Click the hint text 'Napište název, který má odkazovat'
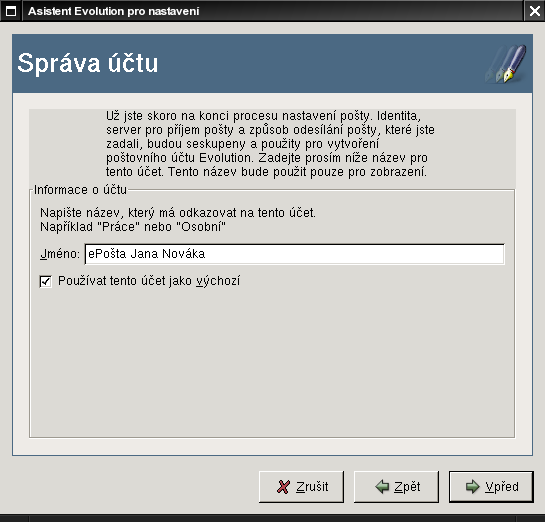Viewport: 545px width, 522px height. pos(178,213)
